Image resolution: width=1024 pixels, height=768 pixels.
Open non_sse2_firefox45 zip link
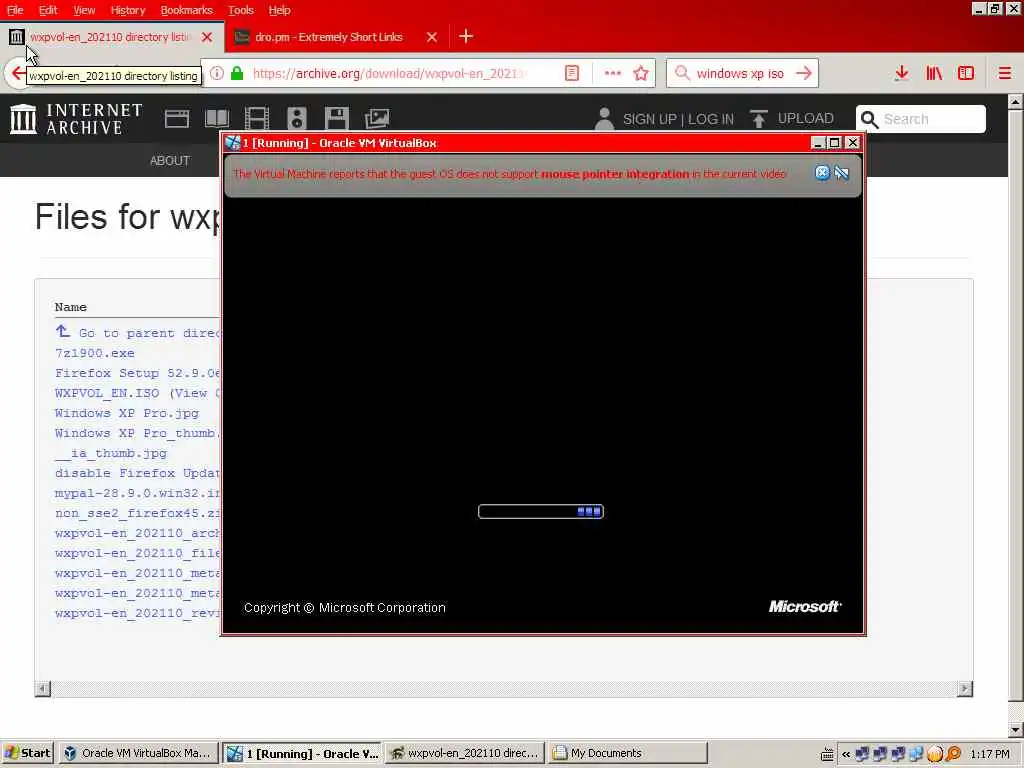point(138,513)
